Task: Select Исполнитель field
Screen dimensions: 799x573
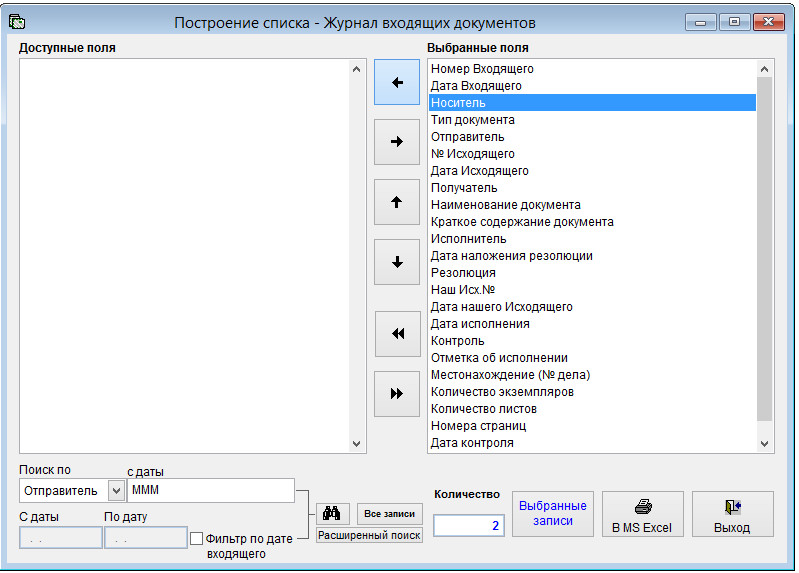Action: pyautogui.click(x=592, y=239)
